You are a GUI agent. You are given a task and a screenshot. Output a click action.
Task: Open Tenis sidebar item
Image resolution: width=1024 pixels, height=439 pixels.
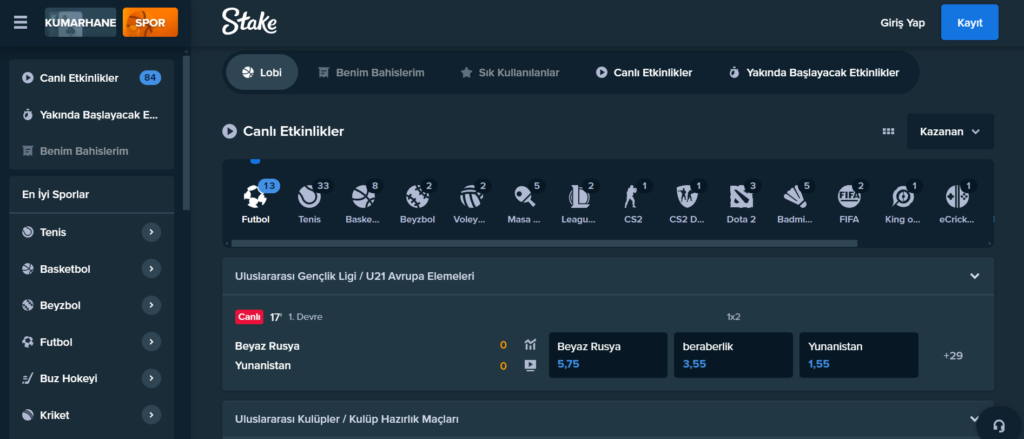tap(53, 232)
